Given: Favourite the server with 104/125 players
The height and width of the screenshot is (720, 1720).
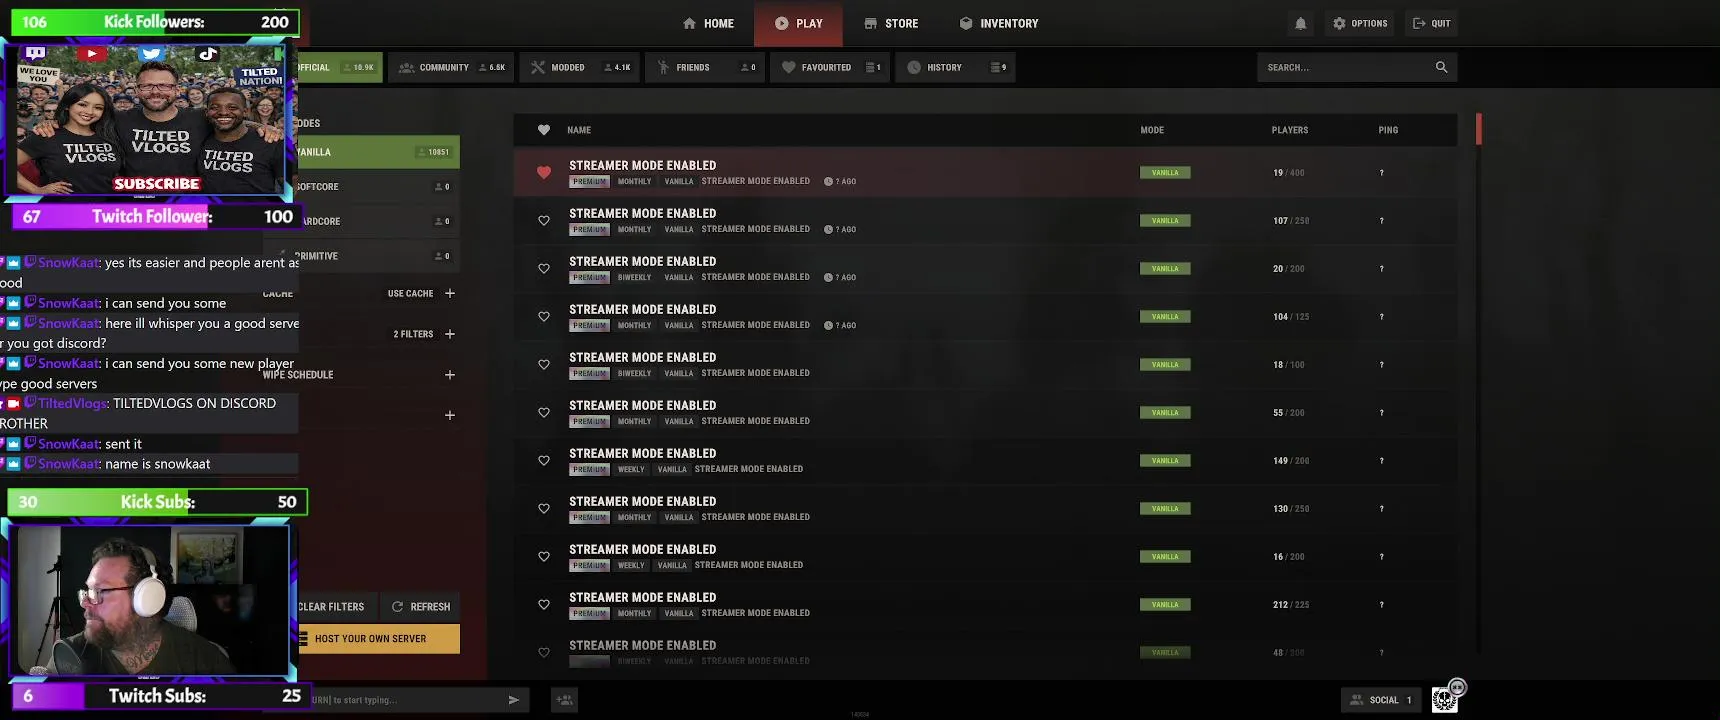Looking at the screenshot, I should pos(544,317).
